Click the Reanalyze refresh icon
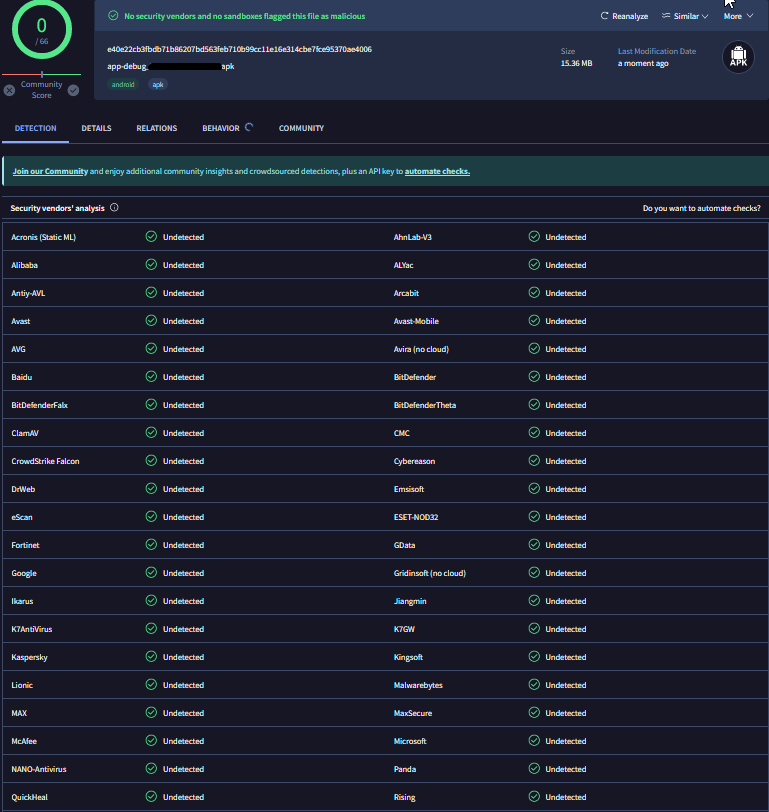 (604, 16)
